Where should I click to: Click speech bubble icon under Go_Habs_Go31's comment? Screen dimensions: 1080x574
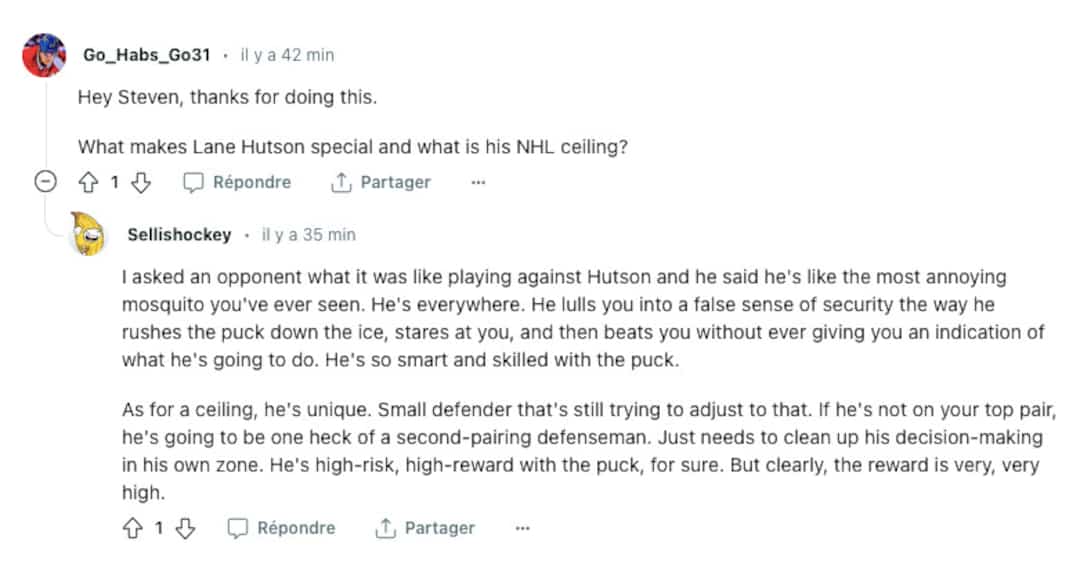[193, 182]
